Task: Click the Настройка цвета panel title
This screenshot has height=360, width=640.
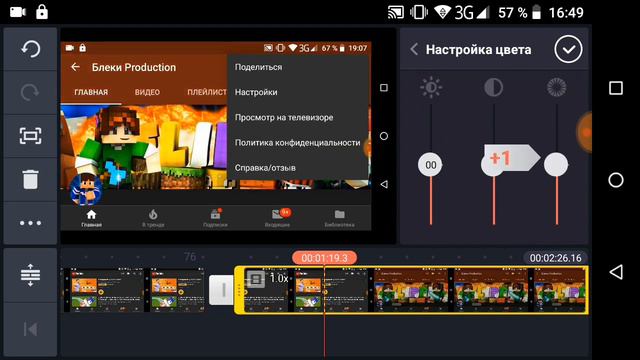Action: pos(478,49)
